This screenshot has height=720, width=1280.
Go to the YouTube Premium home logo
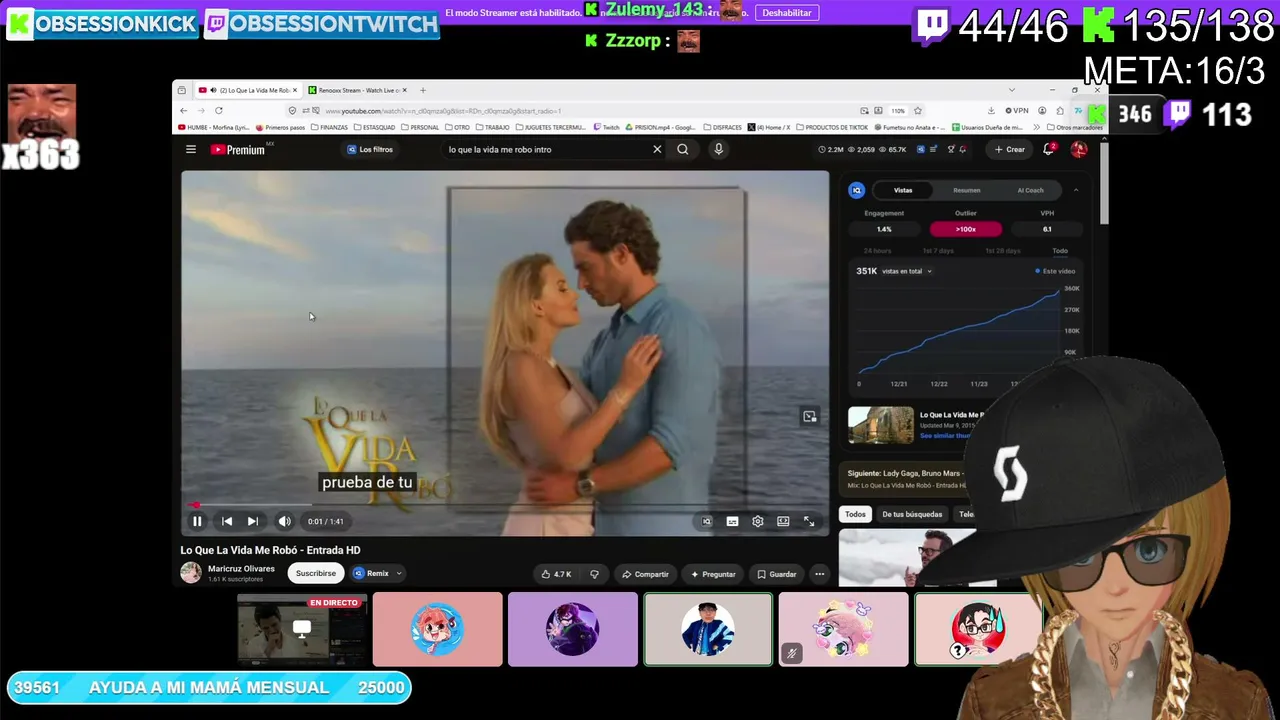coord(238,150)
